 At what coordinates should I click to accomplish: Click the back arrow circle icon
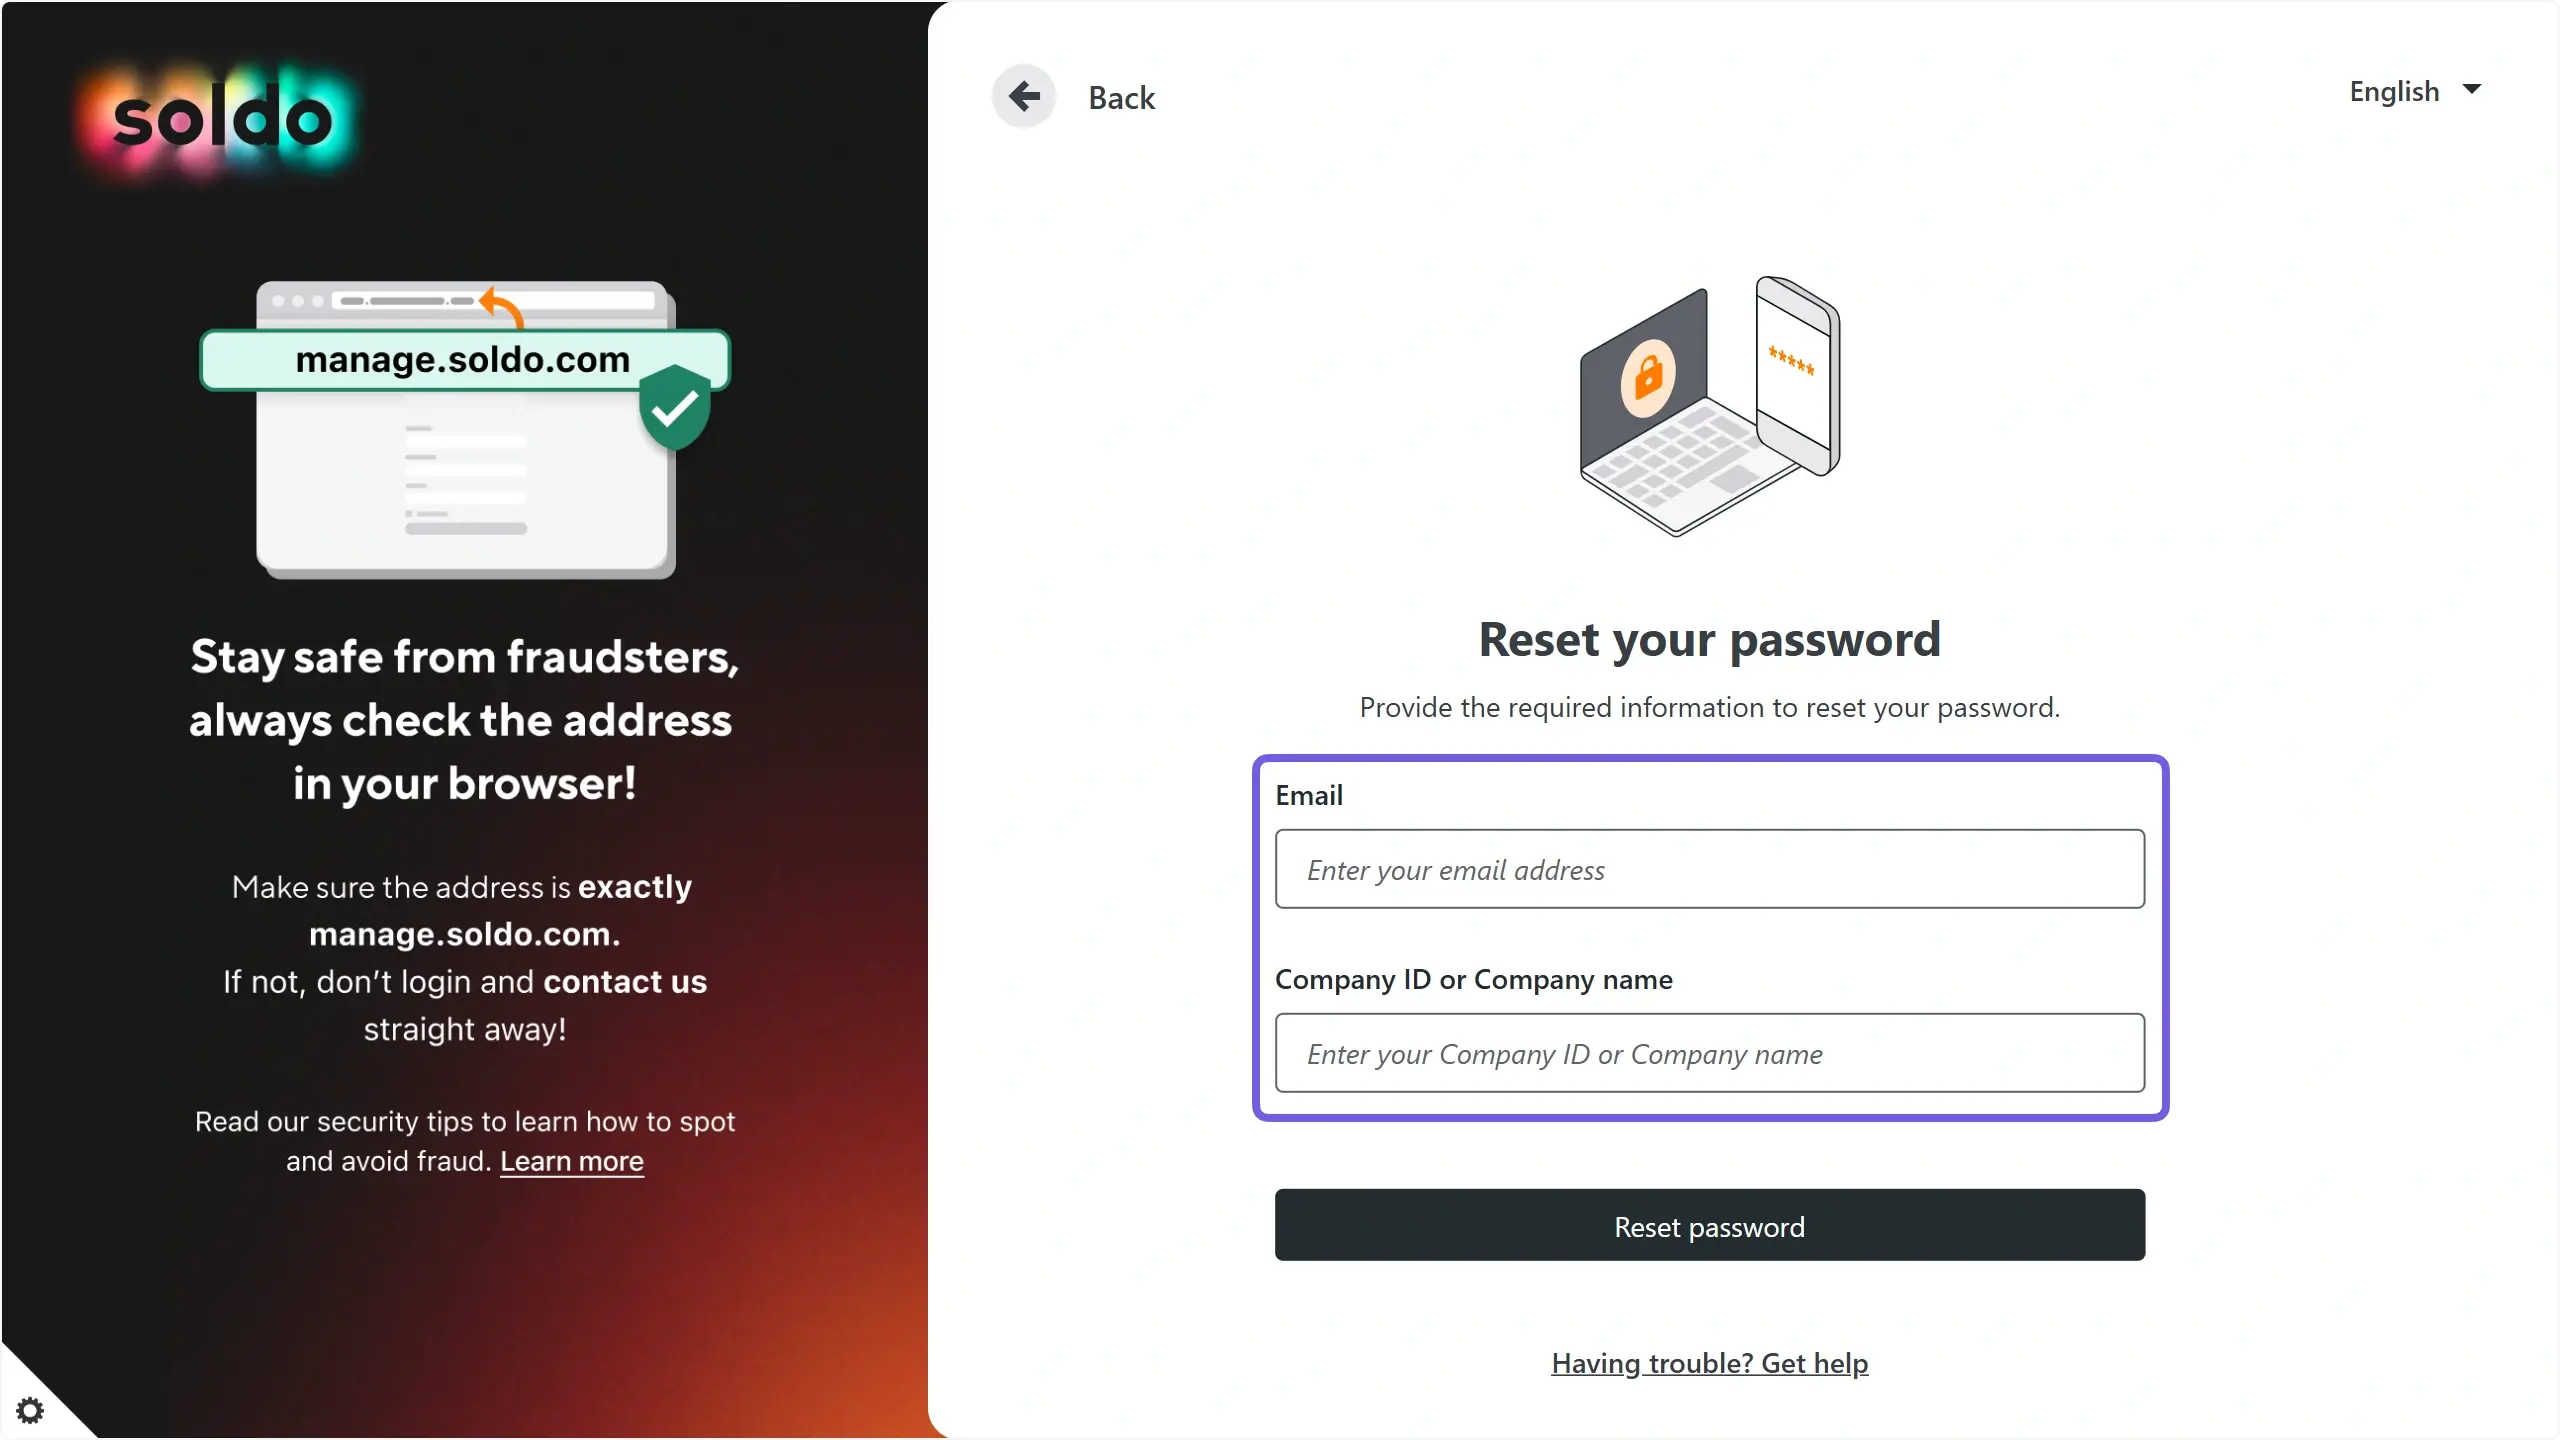click(x=1023, y=97)
